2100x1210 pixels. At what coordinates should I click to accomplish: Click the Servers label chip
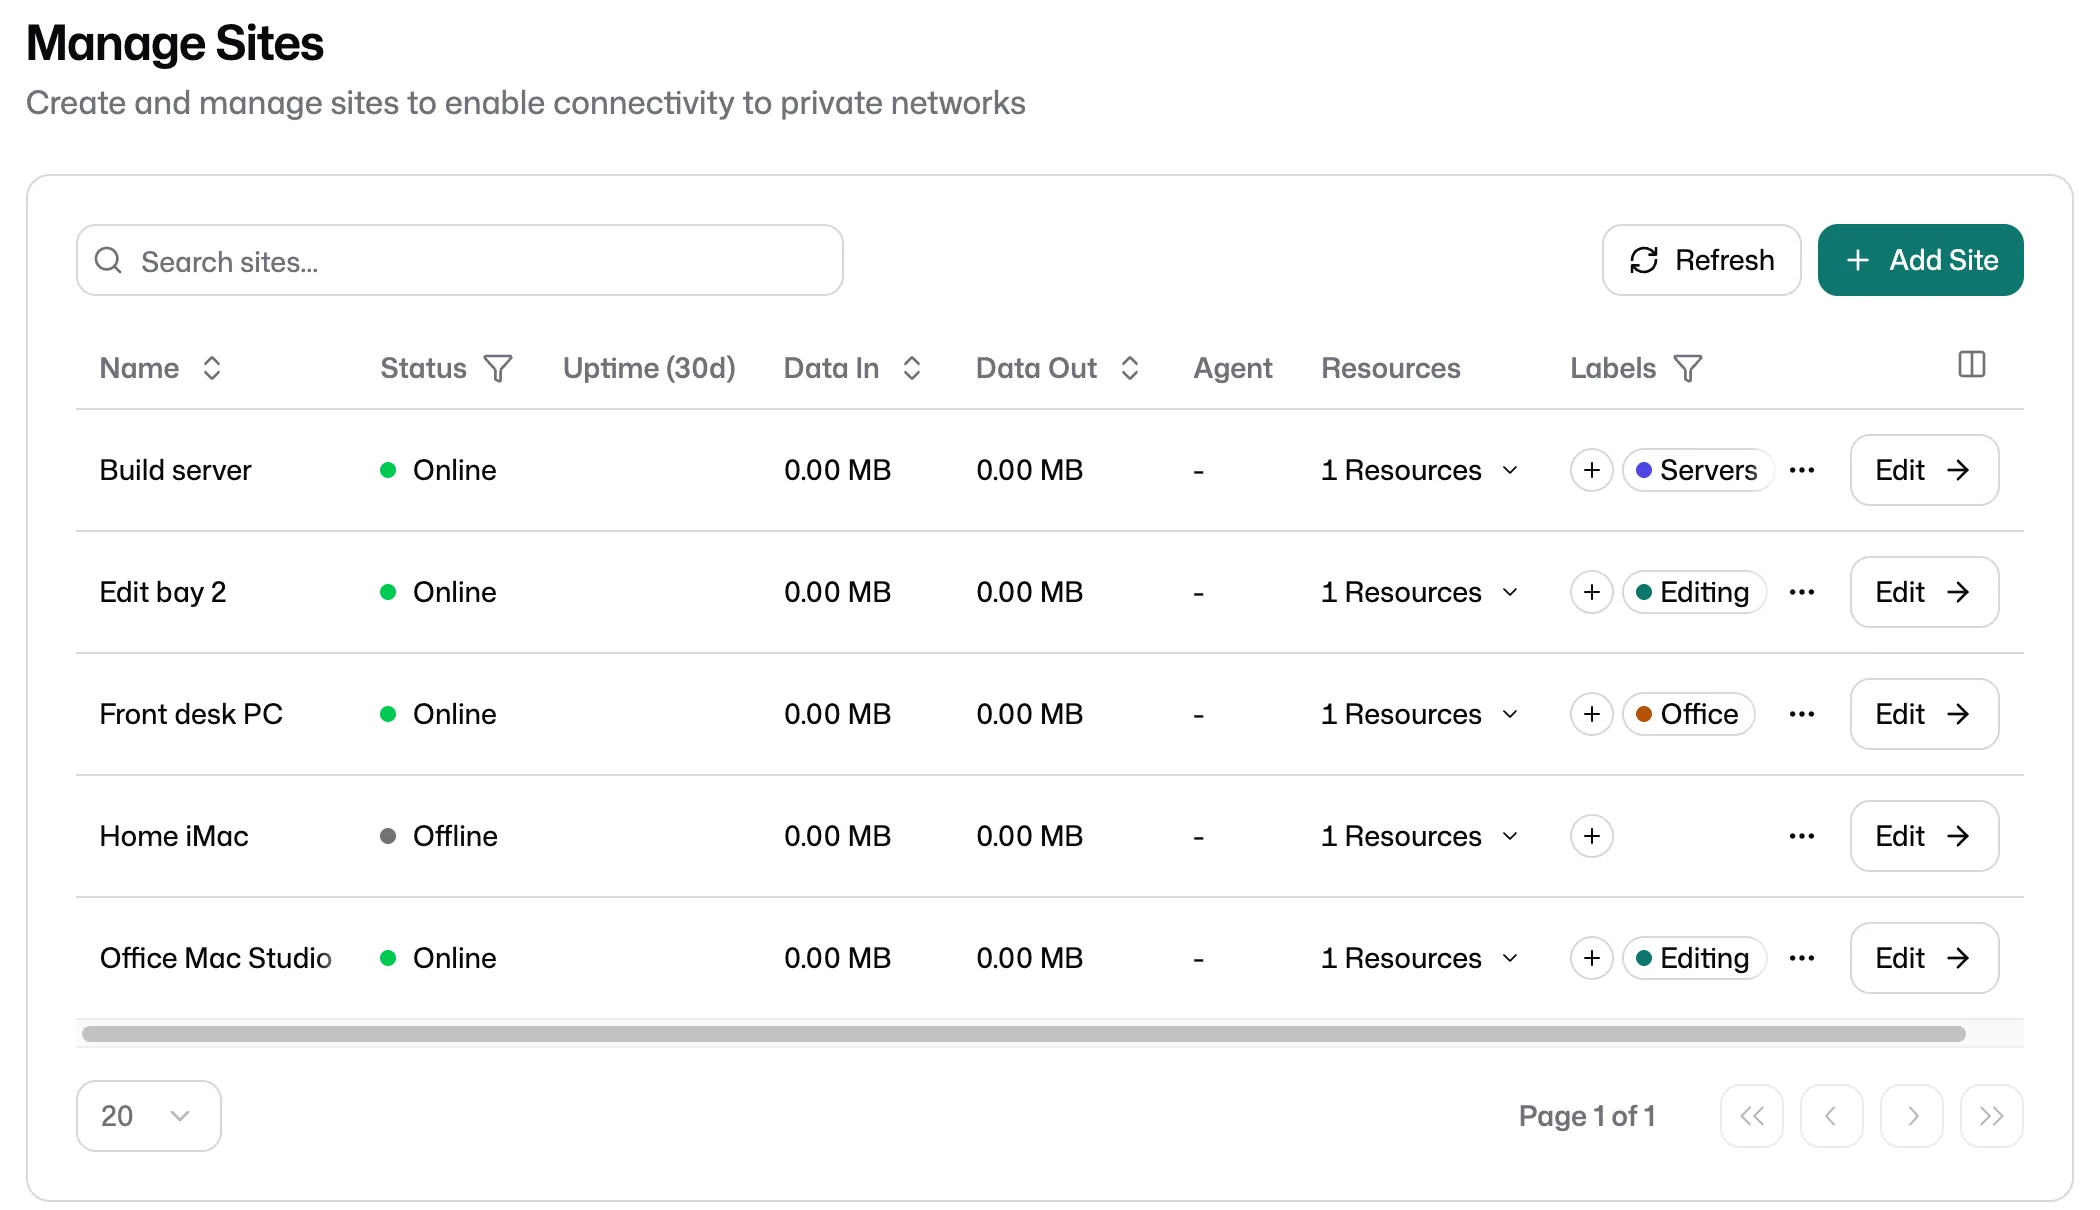pyautogui.click(x=1697, y=470)
